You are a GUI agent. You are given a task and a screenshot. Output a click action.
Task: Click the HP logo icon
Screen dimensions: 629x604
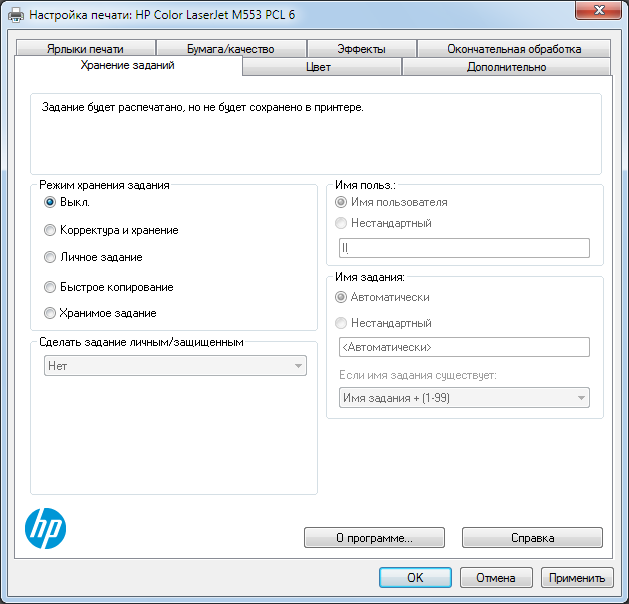(44, 526)
